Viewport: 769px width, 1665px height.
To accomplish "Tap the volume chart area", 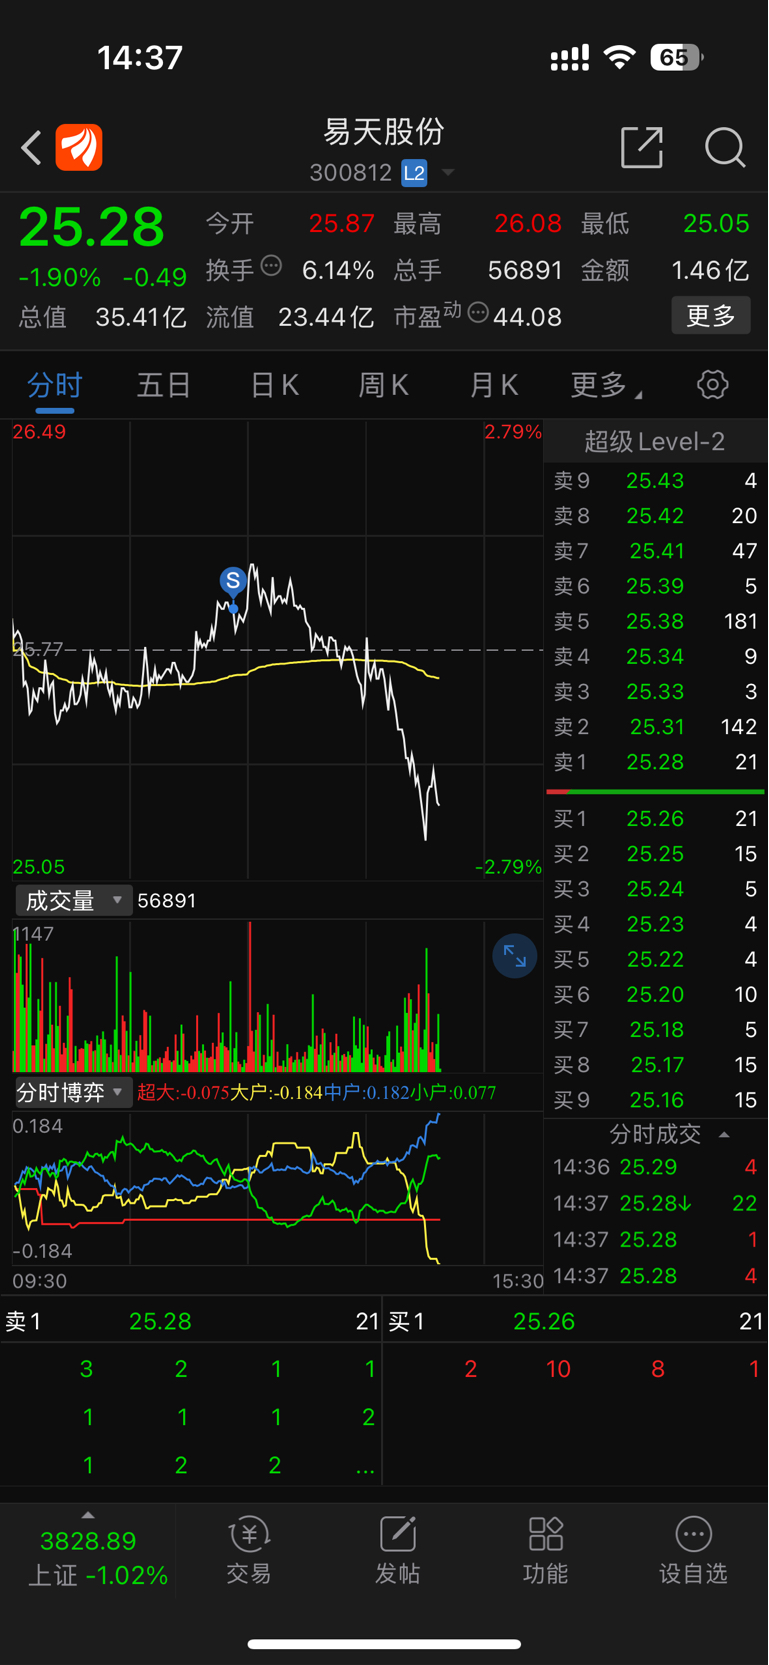I will point(277,996).
